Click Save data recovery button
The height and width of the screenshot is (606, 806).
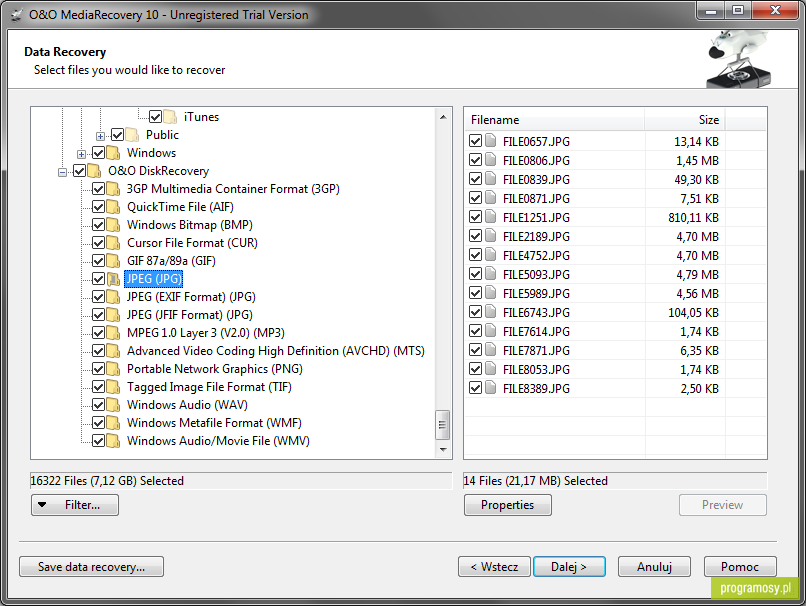point(91,566)
